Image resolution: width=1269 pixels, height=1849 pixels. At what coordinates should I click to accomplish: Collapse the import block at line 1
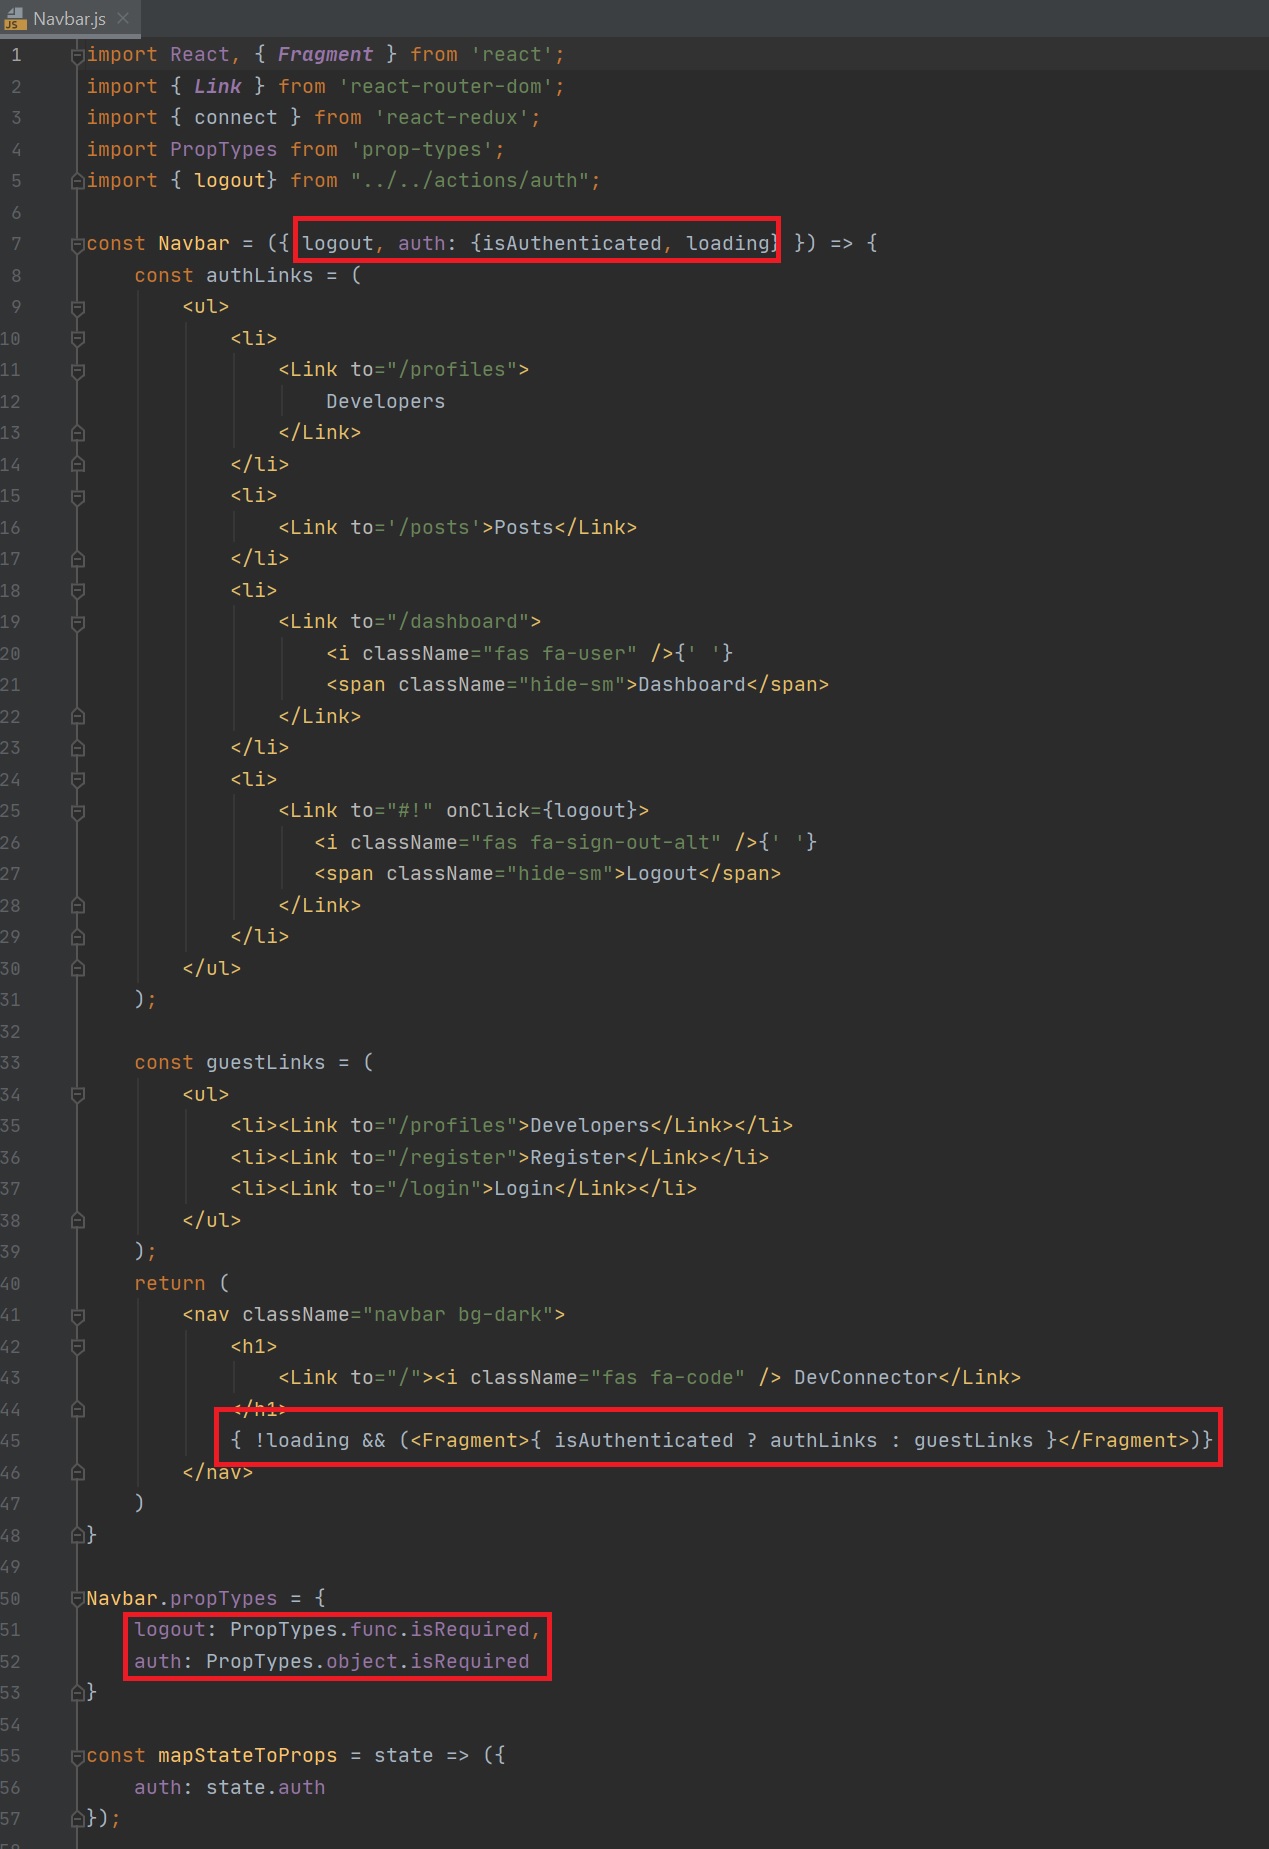tap(77, 56)
